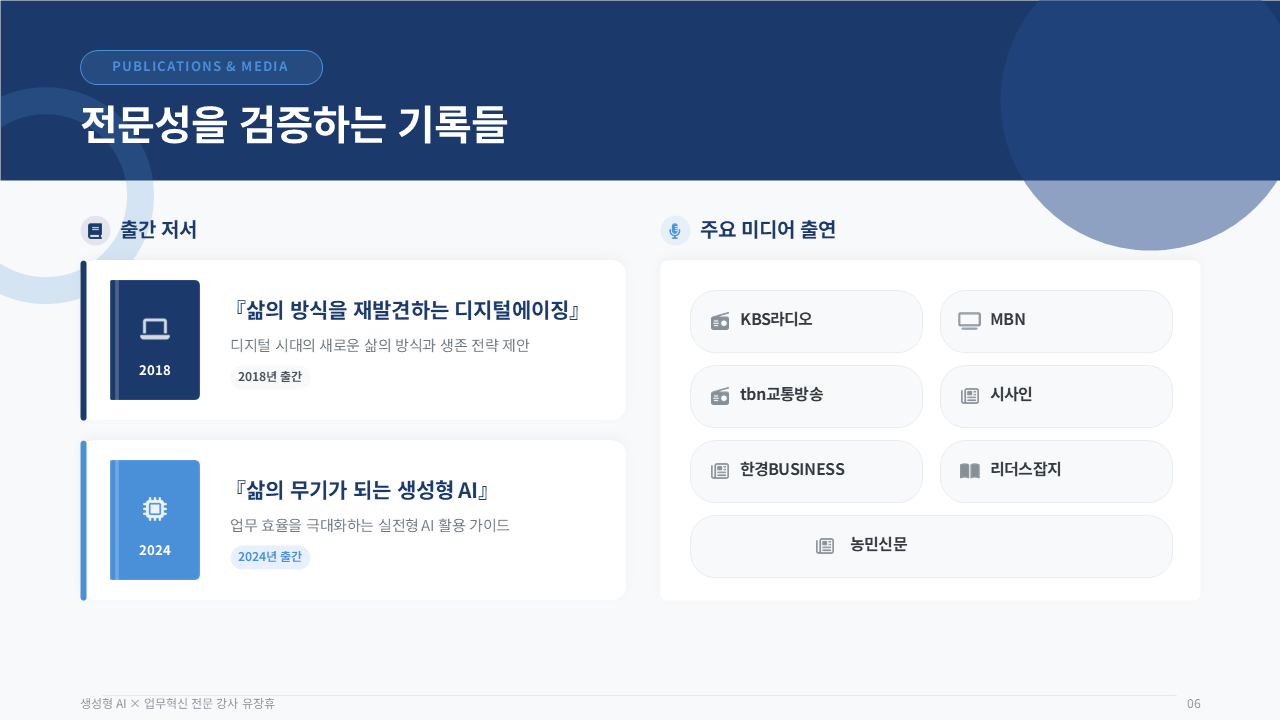Click the chip icon on the 2024 book cover

pyautogui.click(x=155, y=509)
